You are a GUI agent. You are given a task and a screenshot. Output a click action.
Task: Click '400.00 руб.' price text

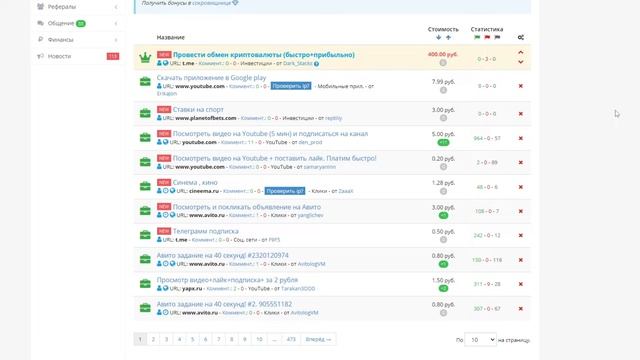coord(443,54)
